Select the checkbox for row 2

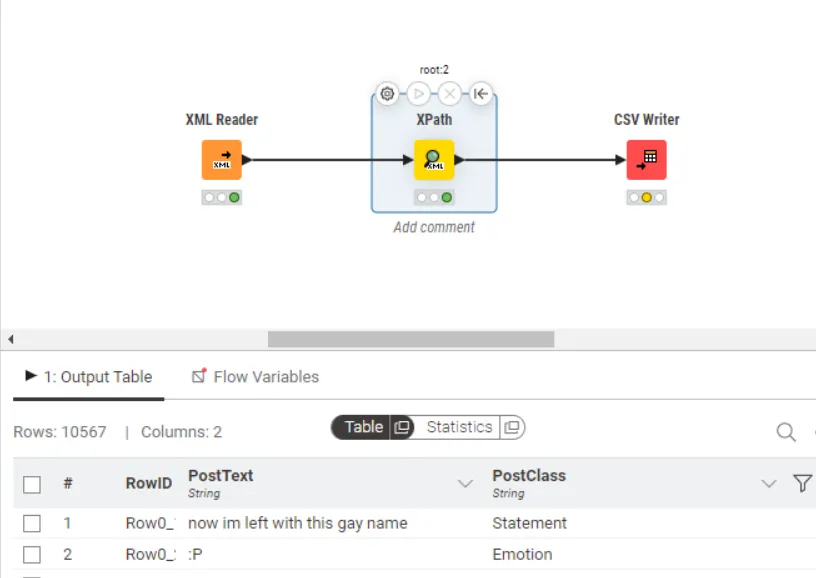click(31, 554)
